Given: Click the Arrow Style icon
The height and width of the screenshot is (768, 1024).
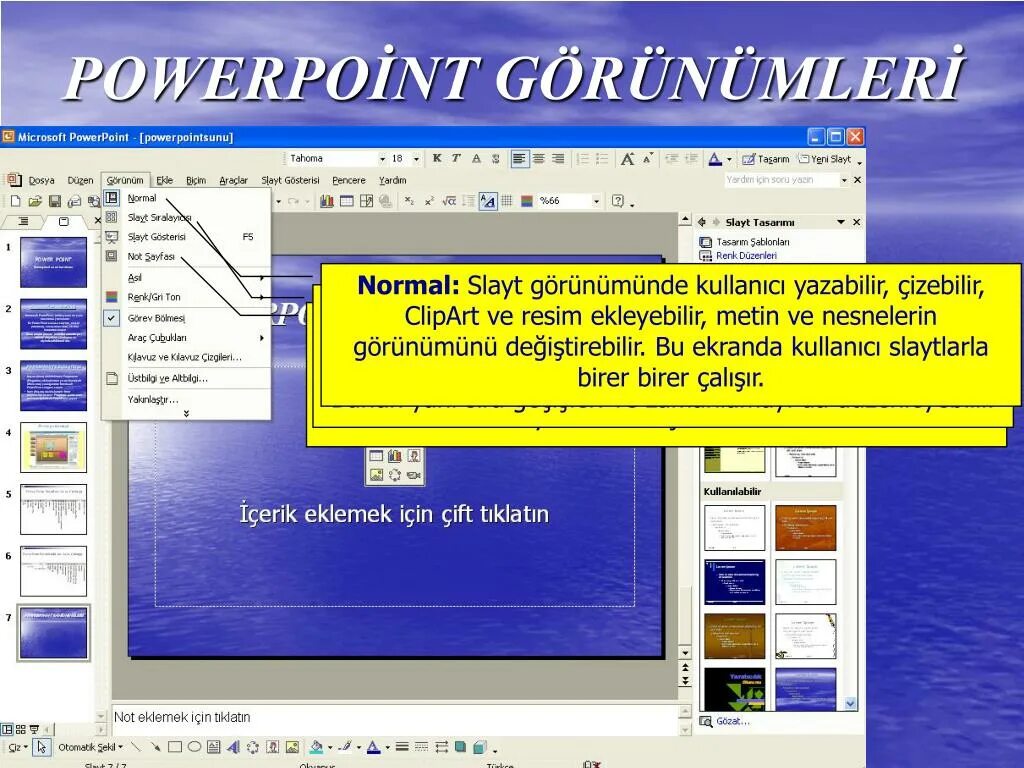Looking at the screenshot, I should click(x=441, y=746).
